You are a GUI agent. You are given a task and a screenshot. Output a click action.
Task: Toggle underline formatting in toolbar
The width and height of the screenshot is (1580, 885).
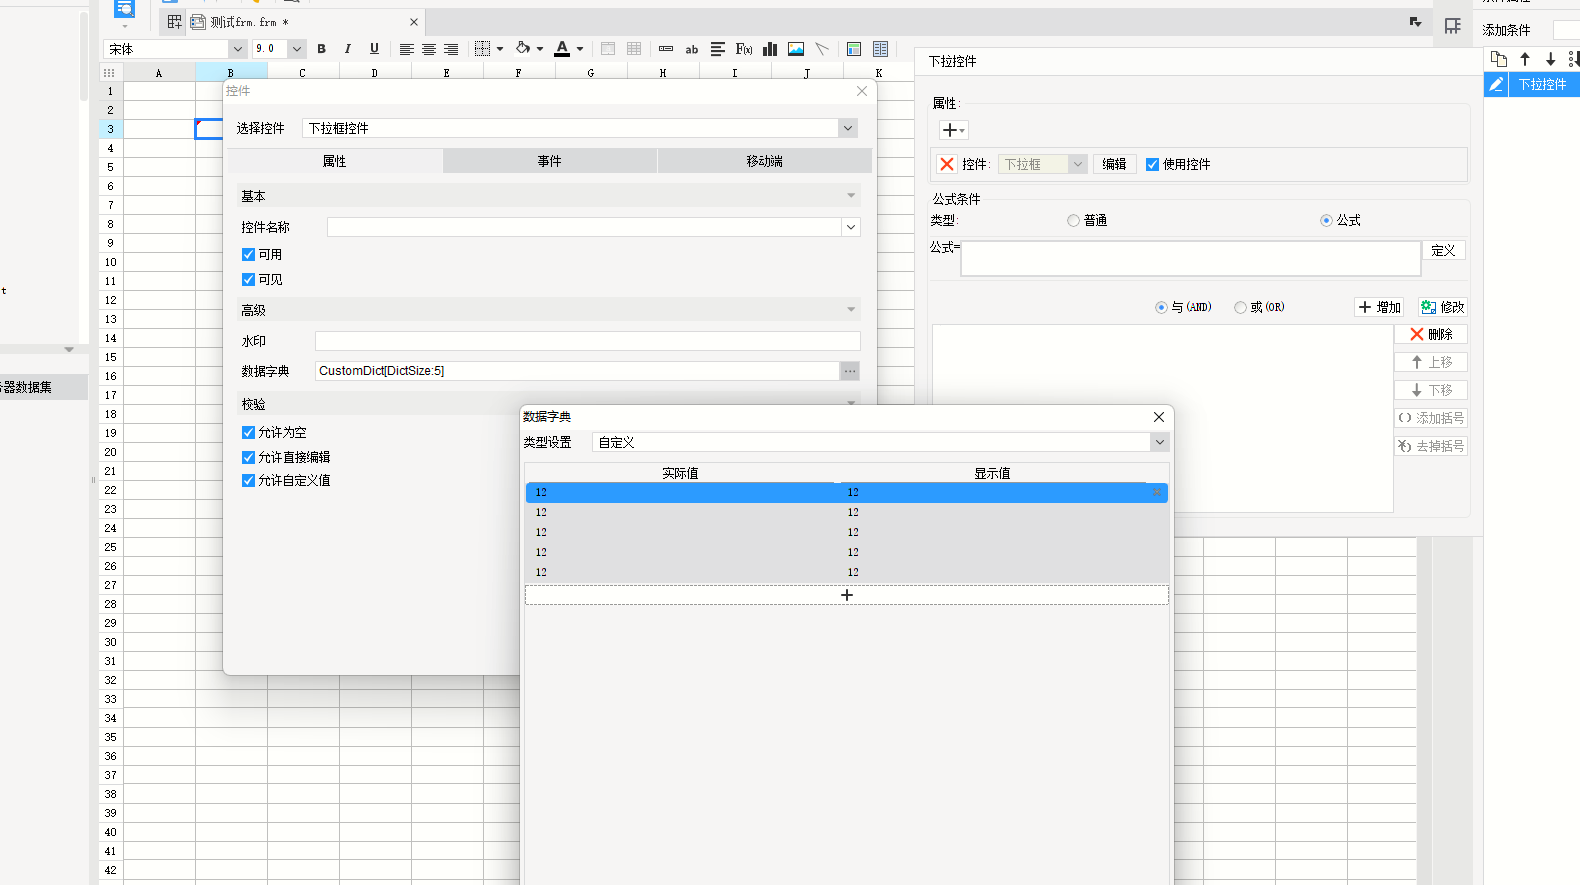tap(374, 49)
